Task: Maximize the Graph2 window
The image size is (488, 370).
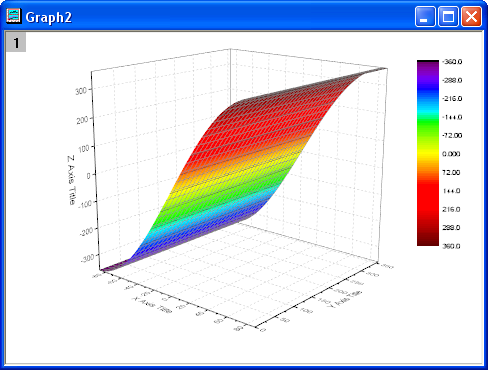Action: (x=448, y=16)
